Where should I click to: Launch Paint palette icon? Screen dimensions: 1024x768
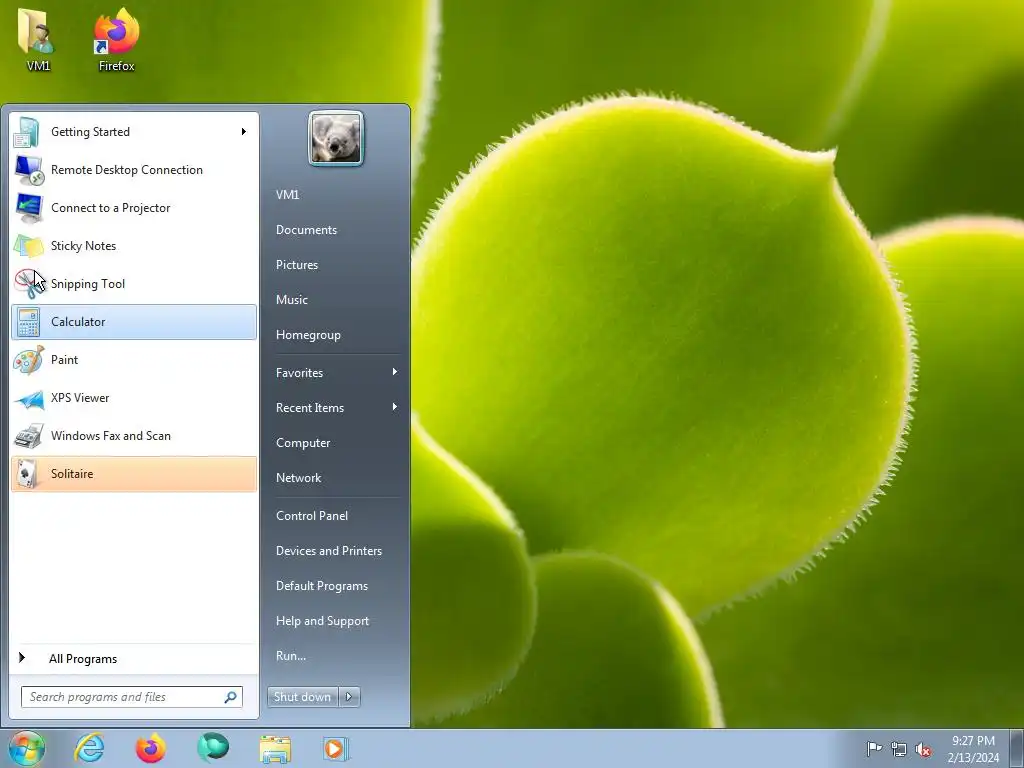(x=28, y=360)
